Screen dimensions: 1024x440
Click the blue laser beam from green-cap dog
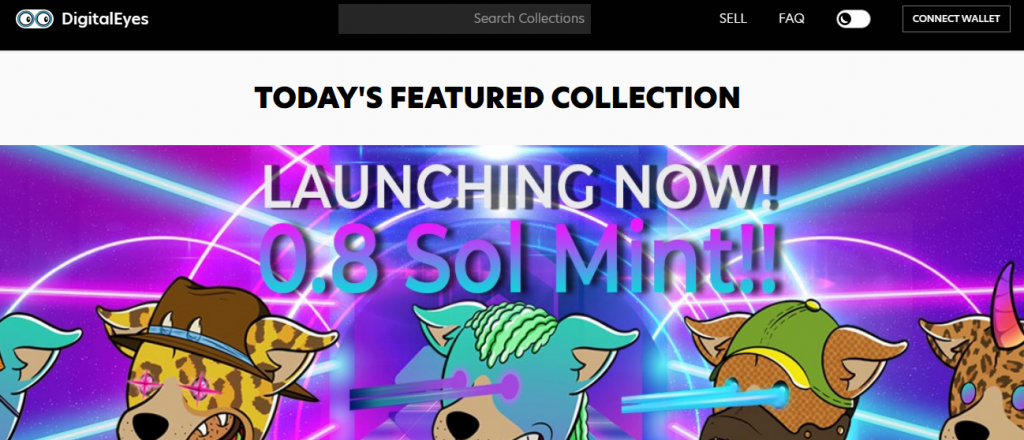(704, 398)
